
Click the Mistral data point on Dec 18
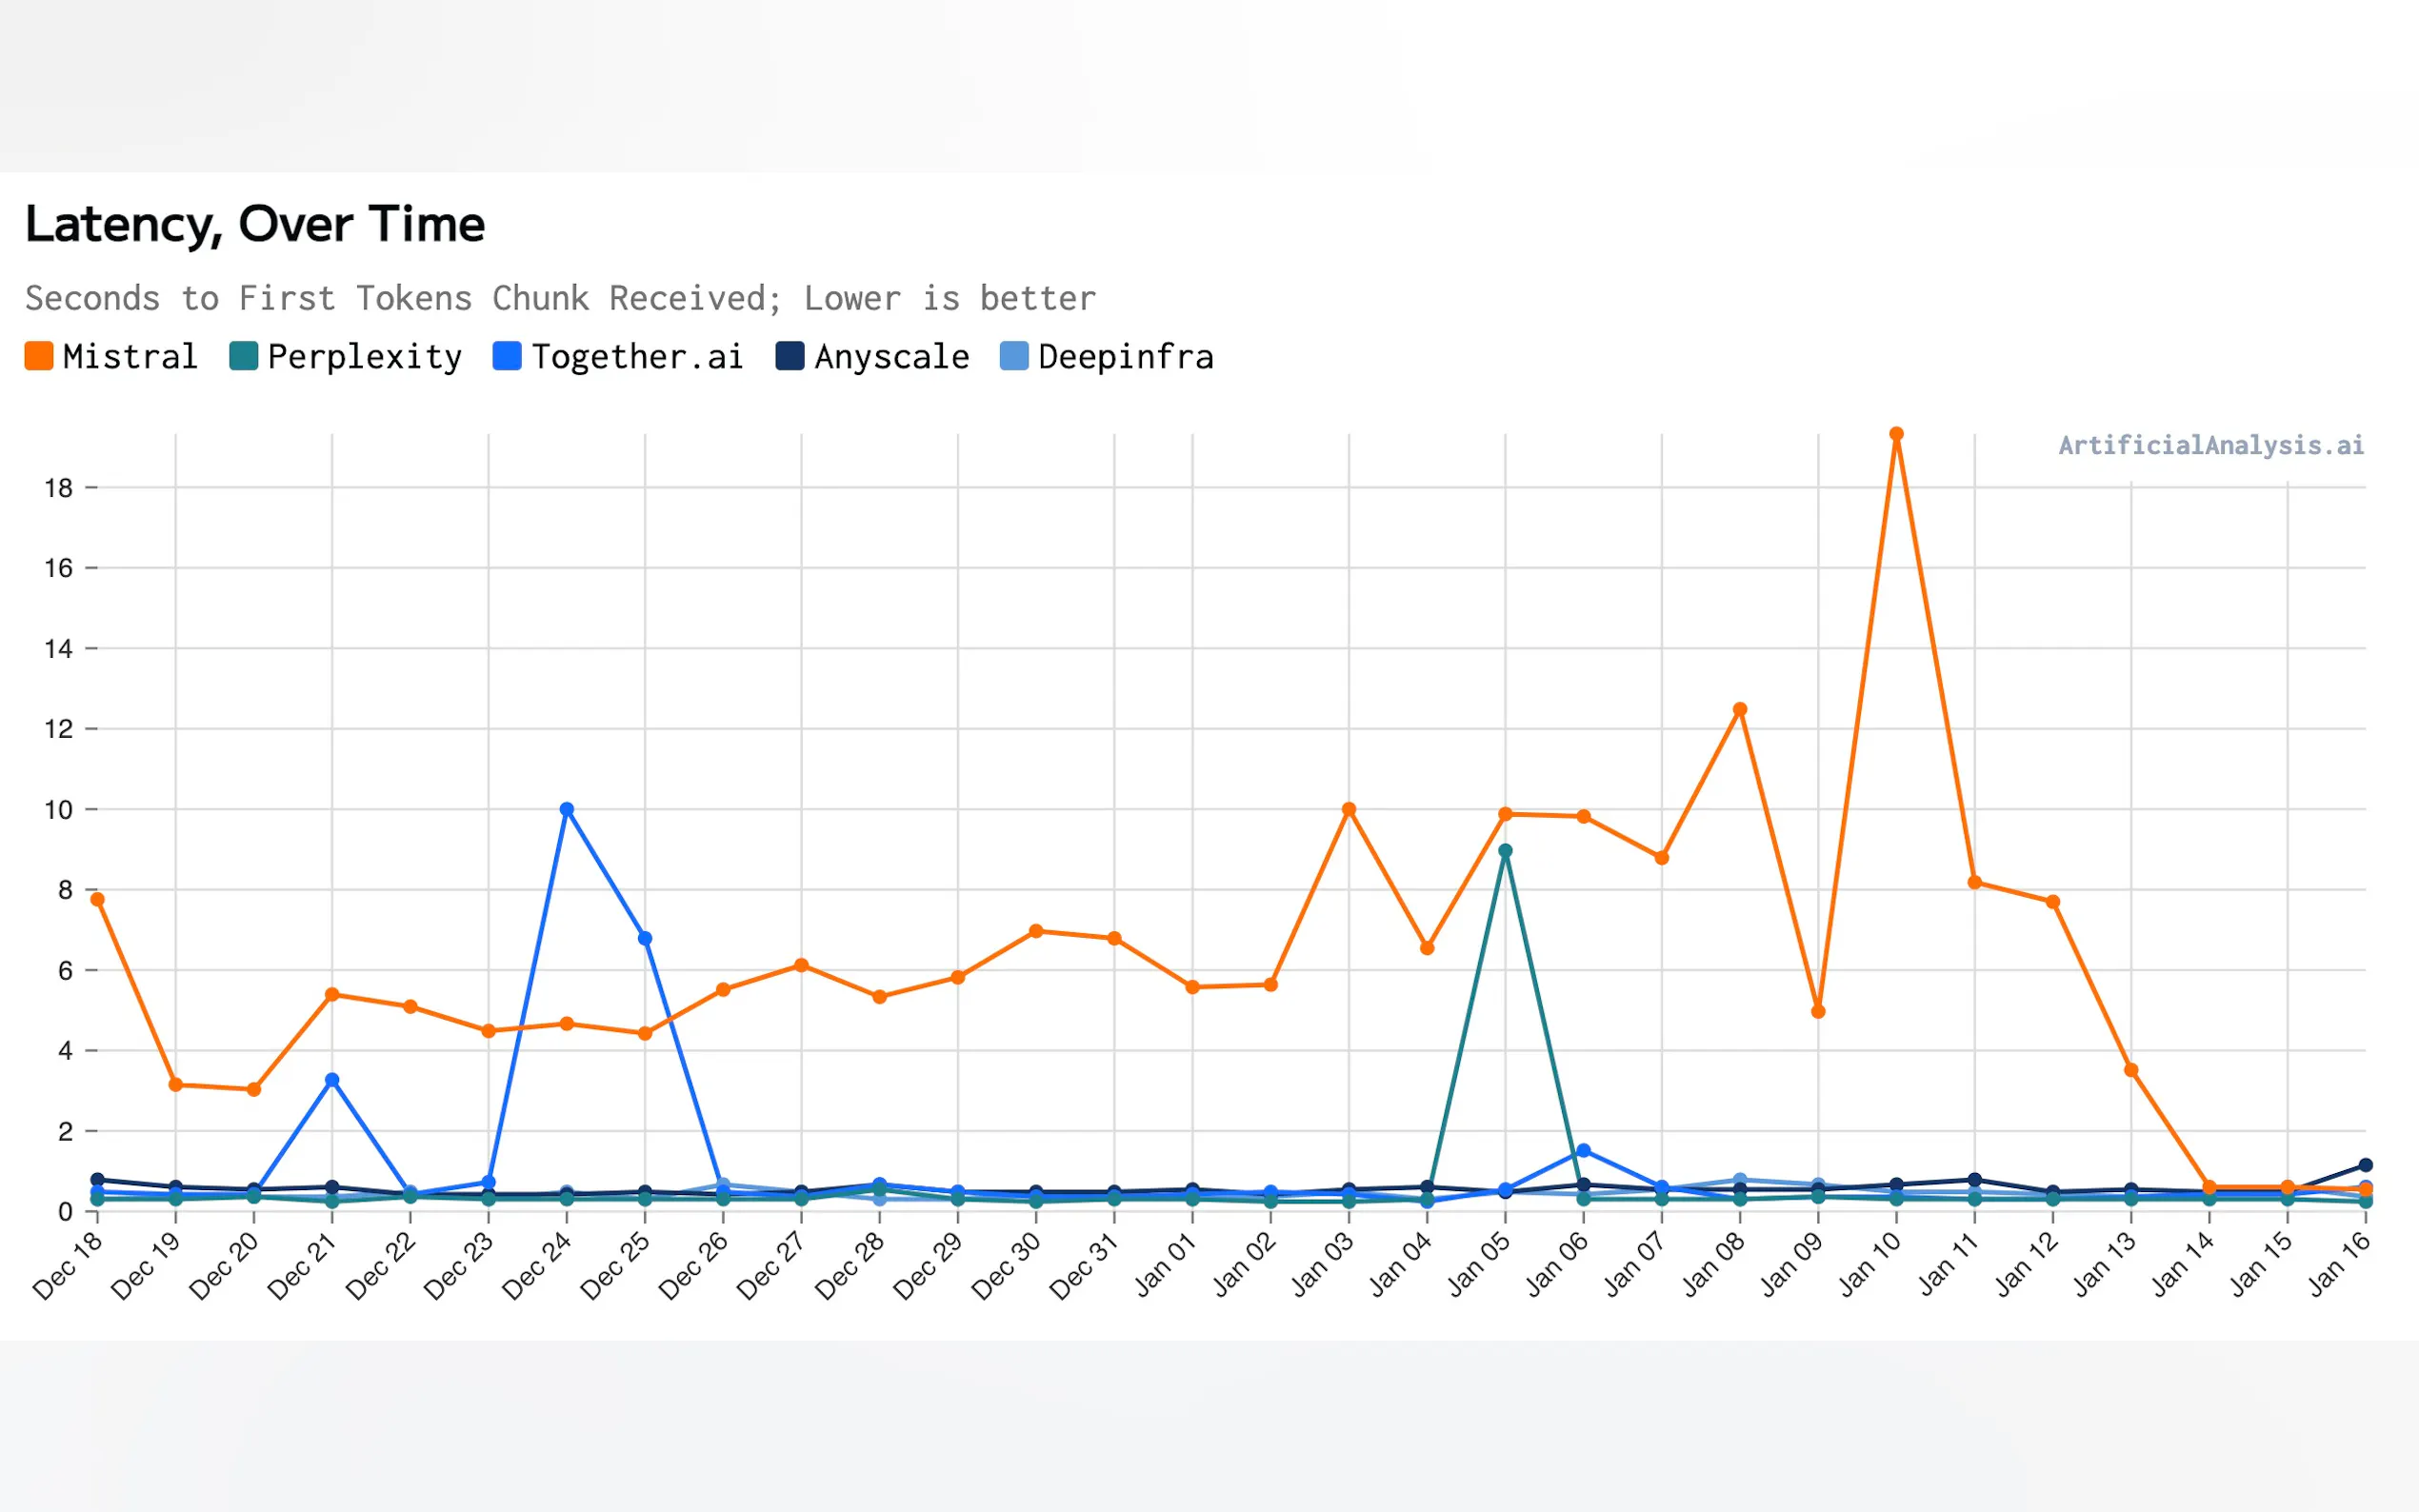click(x=97, y=899)
